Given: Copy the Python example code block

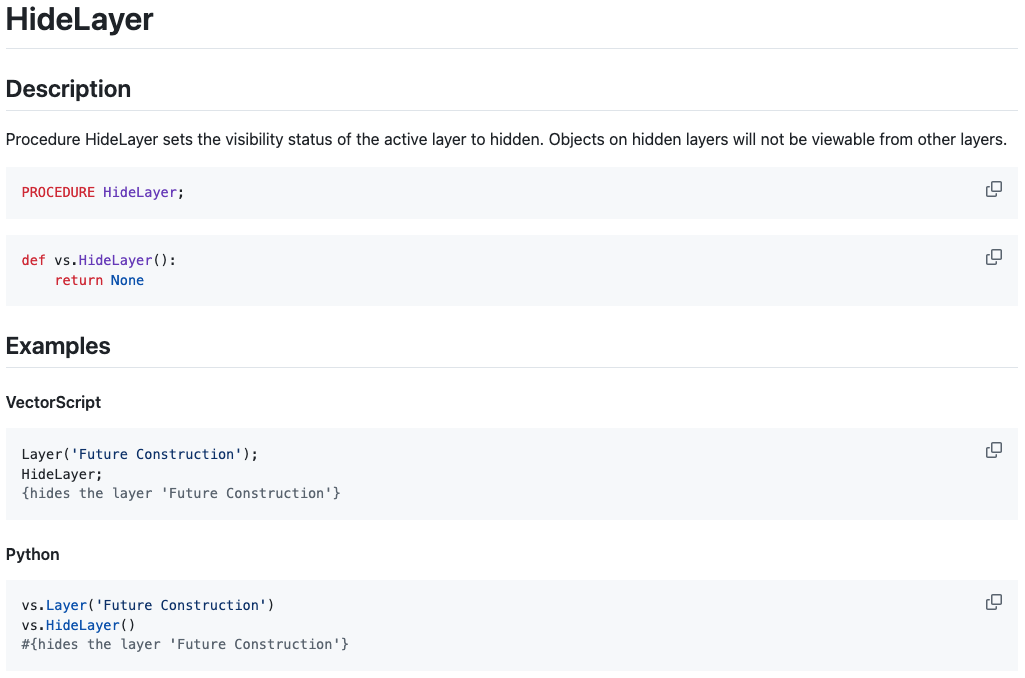Looking at the screenshot, I should (x=993, y=602).
